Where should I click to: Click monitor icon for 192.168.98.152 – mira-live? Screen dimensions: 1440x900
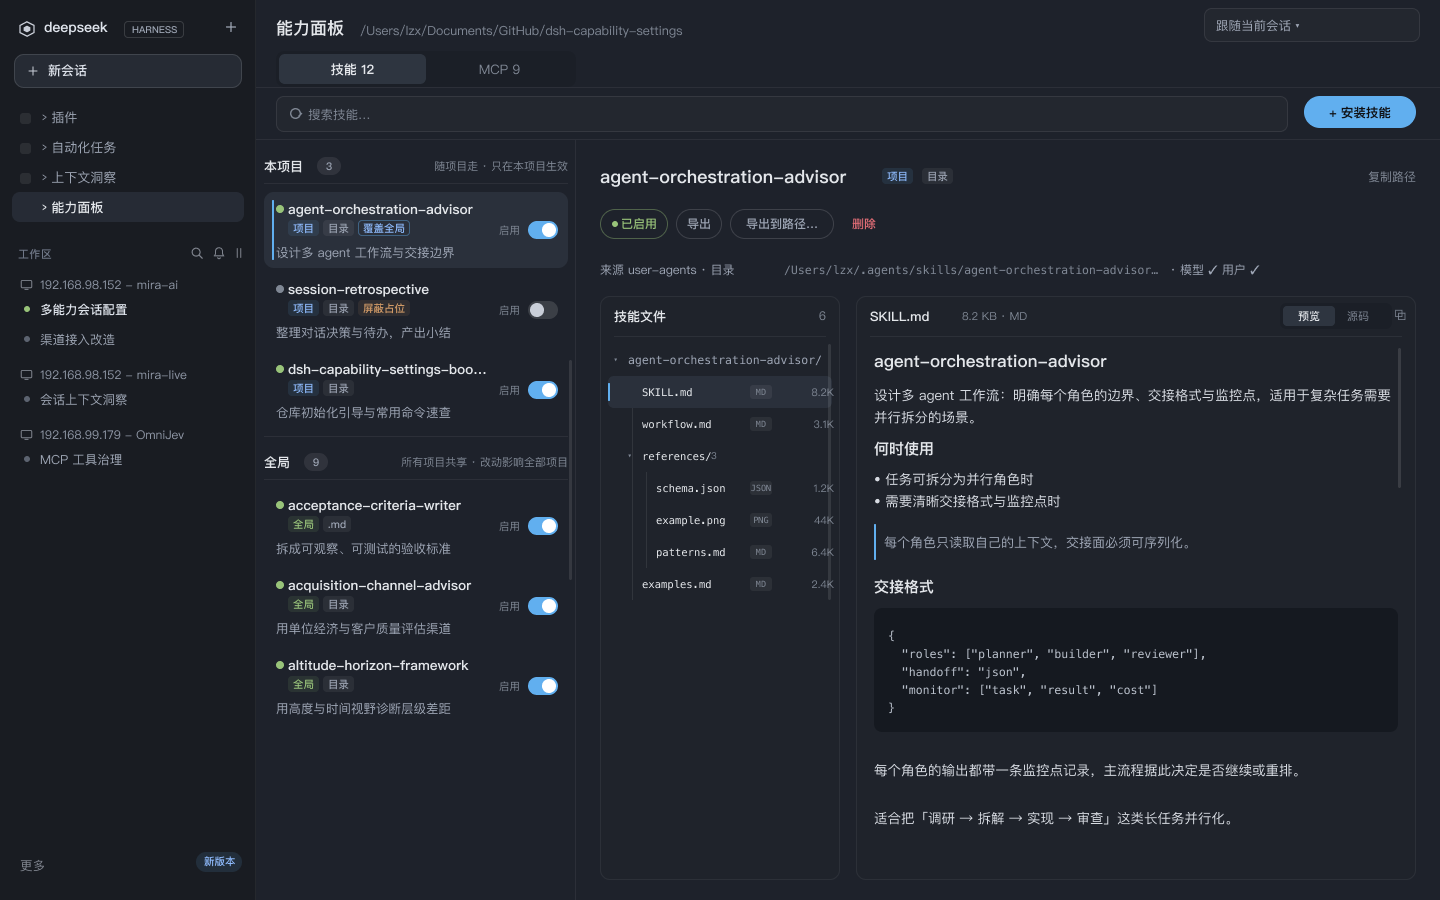coord(27,375)
